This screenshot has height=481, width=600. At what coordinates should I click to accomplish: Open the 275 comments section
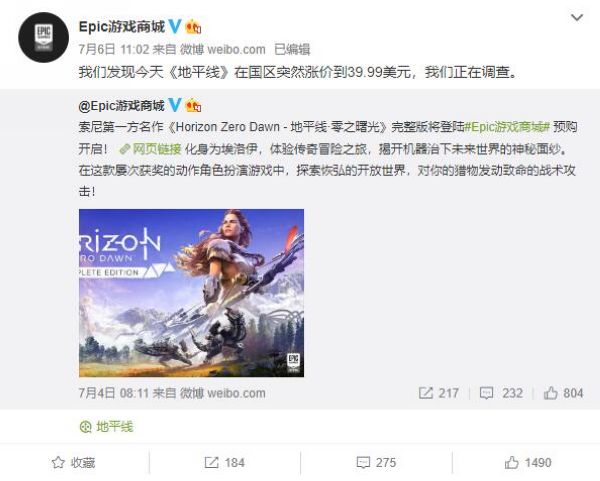[x=376, y=463]
